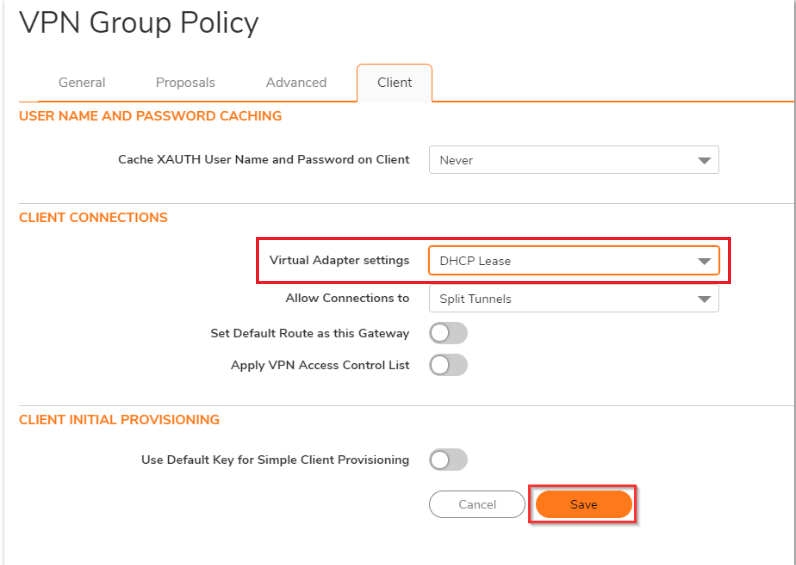Toggle Apply VPN Access Control List
This screenshot has height=565, width=796.
448,365
